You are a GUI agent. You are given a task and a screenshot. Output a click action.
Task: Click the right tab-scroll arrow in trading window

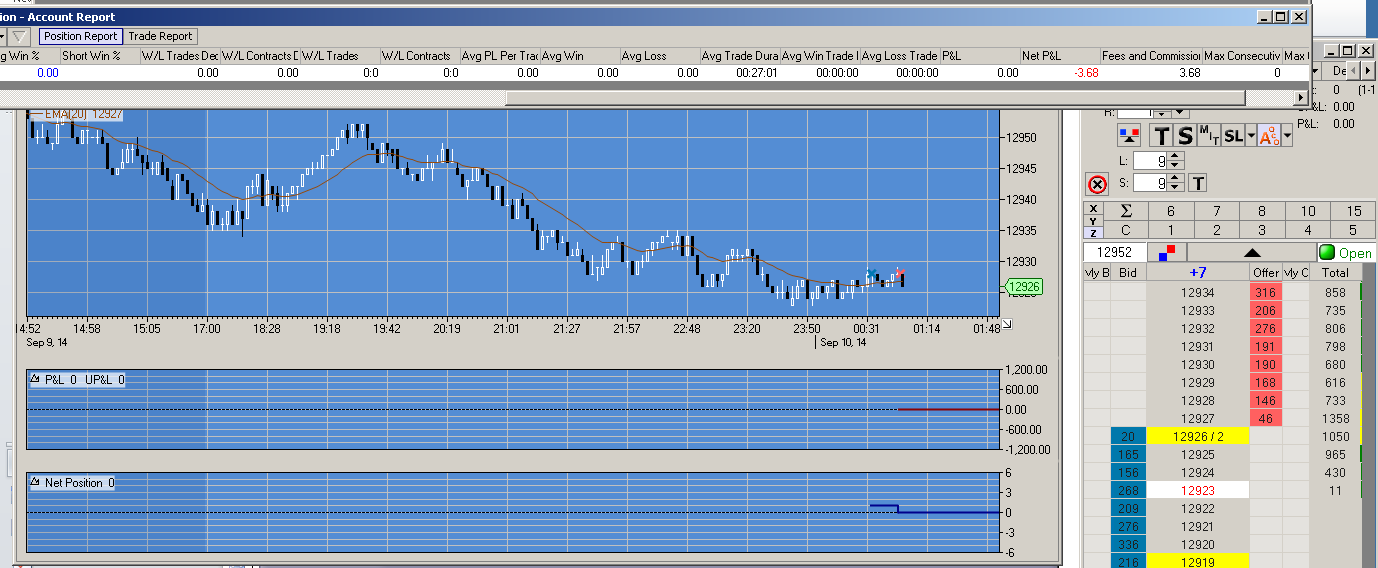click(1368, 72)
